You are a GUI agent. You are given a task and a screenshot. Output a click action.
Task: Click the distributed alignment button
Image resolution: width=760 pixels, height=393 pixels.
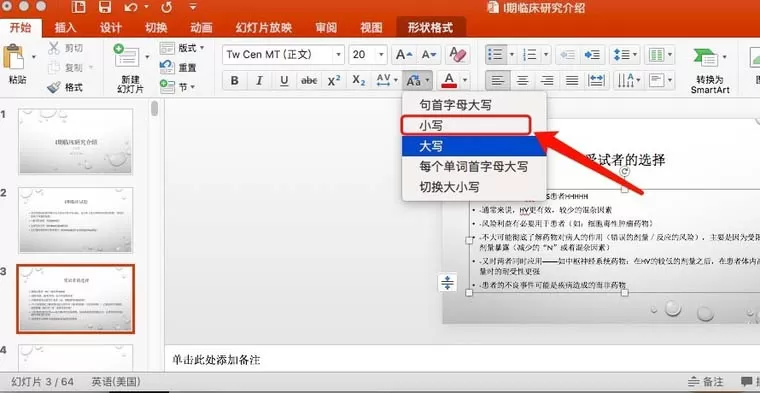597,80
